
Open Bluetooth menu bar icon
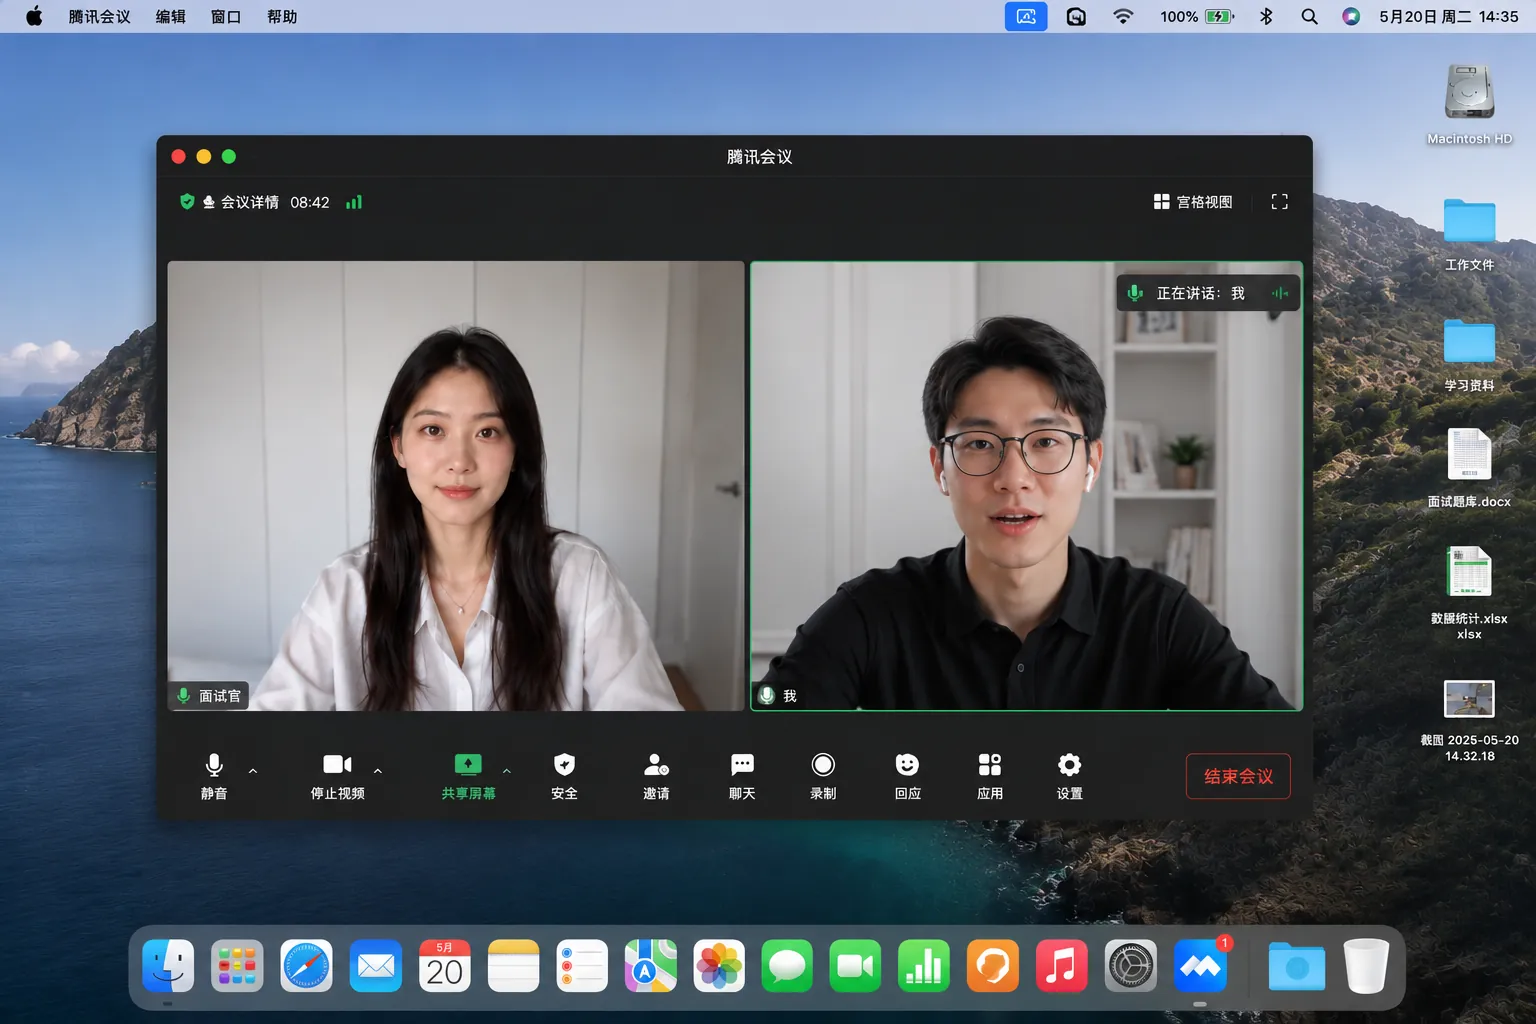1266,16
